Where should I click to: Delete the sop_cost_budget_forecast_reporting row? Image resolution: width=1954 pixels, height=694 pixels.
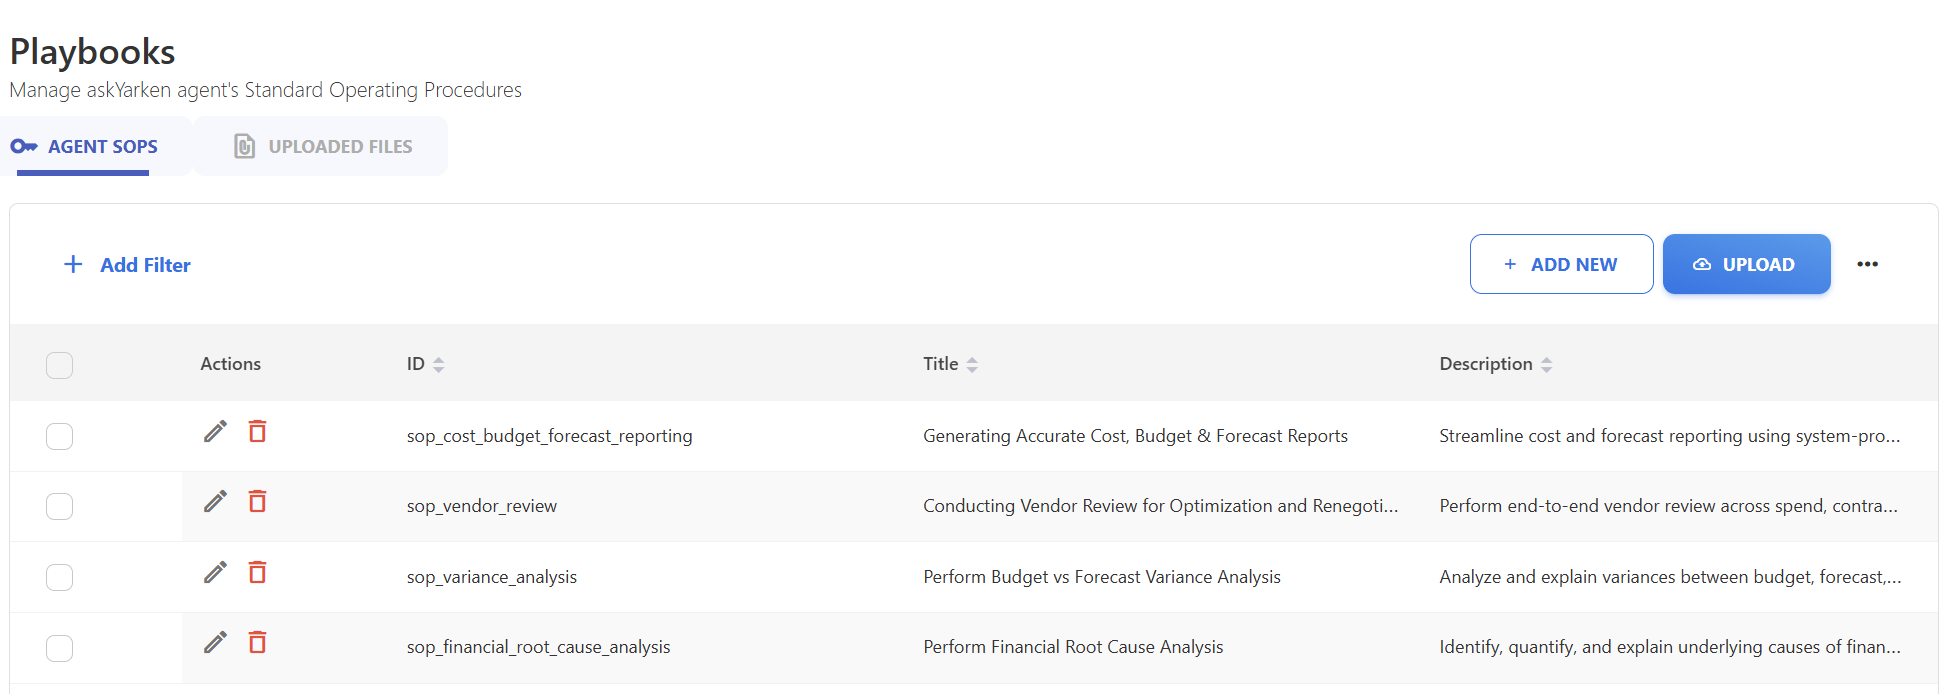point(257,431)
